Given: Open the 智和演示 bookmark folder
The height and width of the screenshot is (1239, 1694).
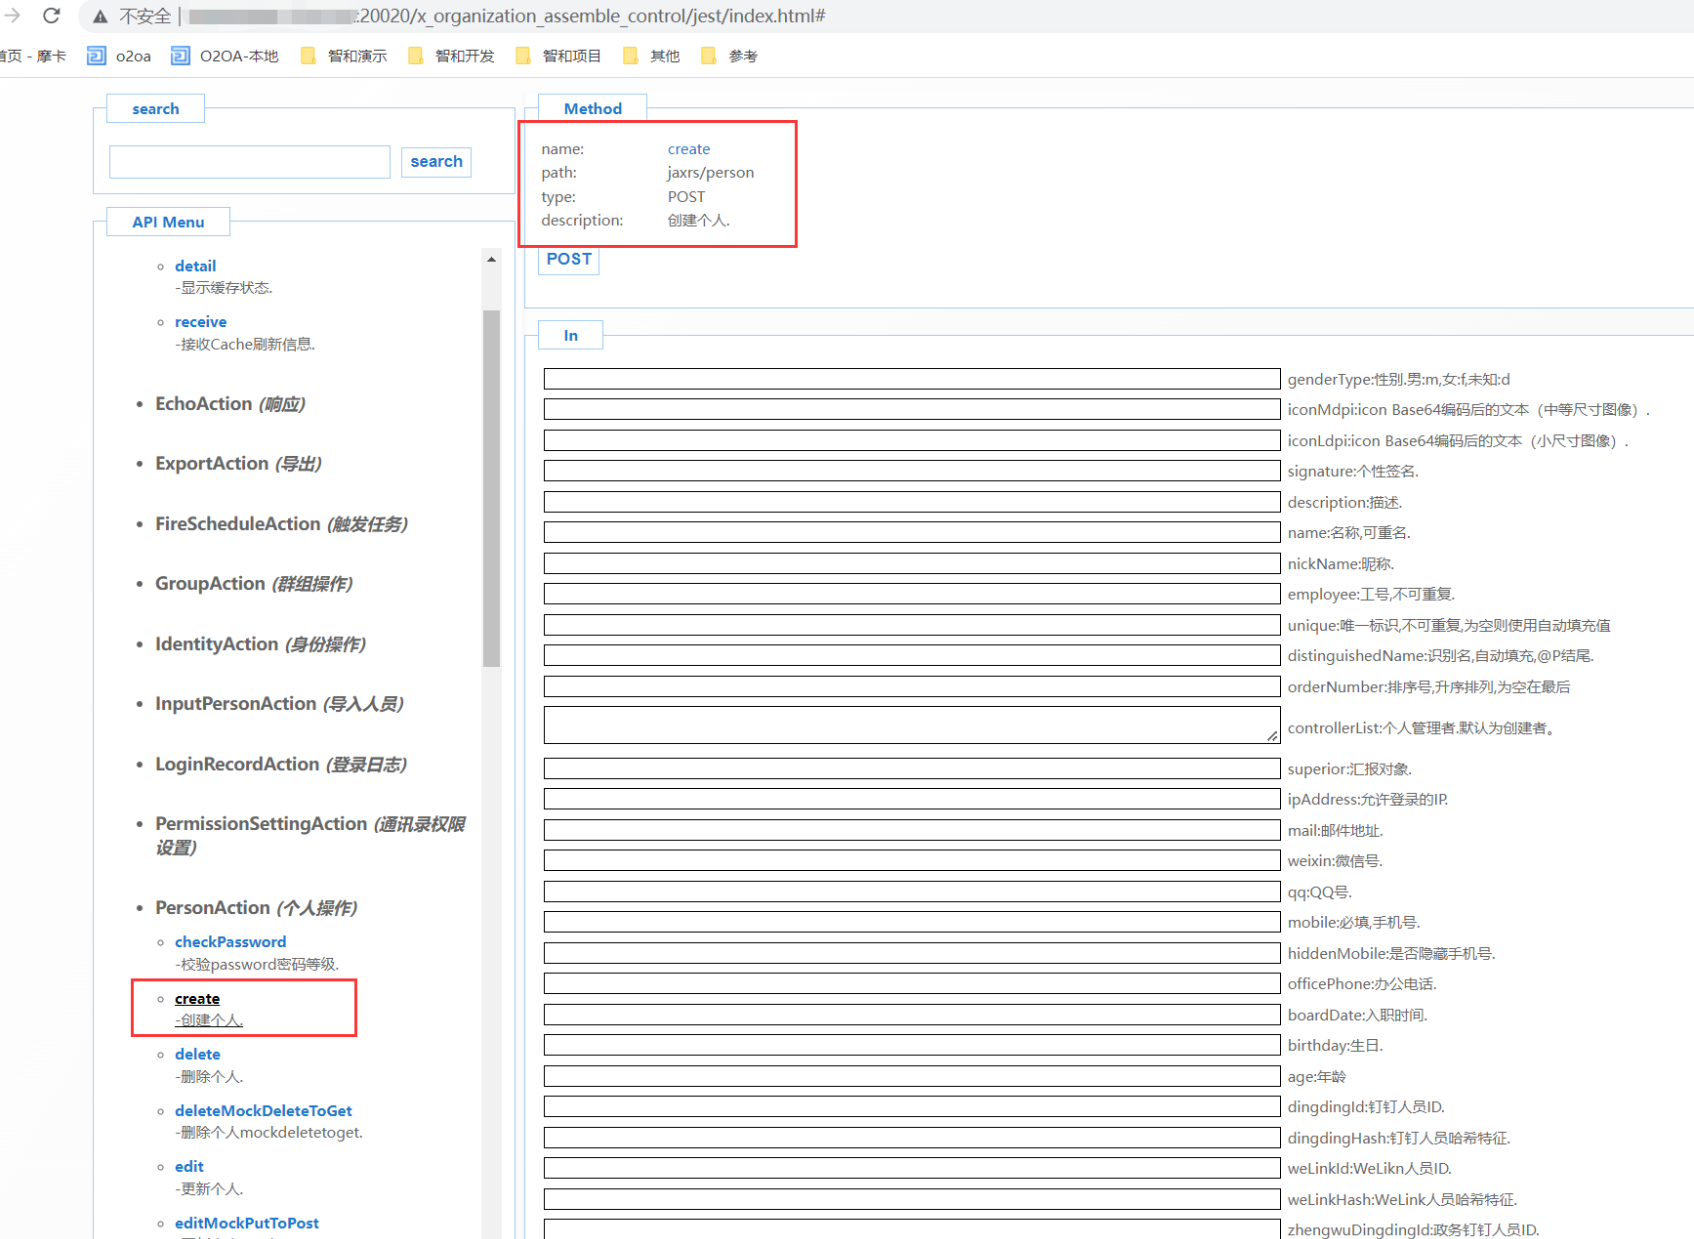Looking at the screenshot, I should [345, 56].
